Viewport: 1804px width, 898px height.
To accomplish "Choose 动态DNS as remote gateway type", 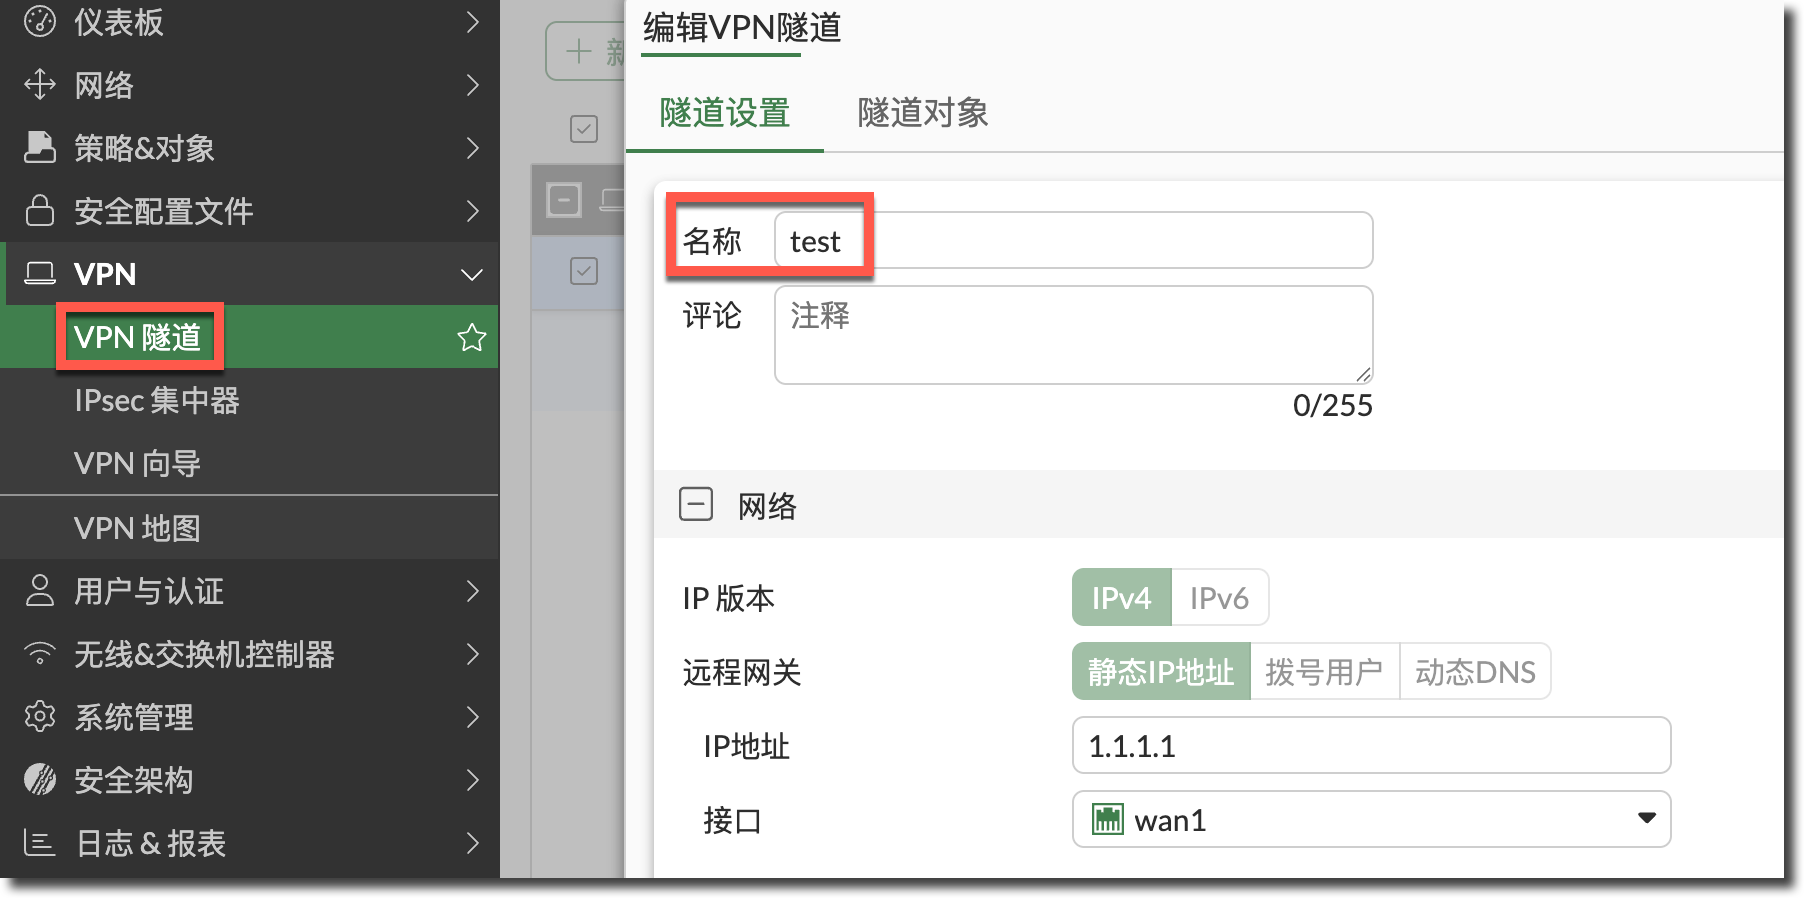I will click(x=1475, y=672).
